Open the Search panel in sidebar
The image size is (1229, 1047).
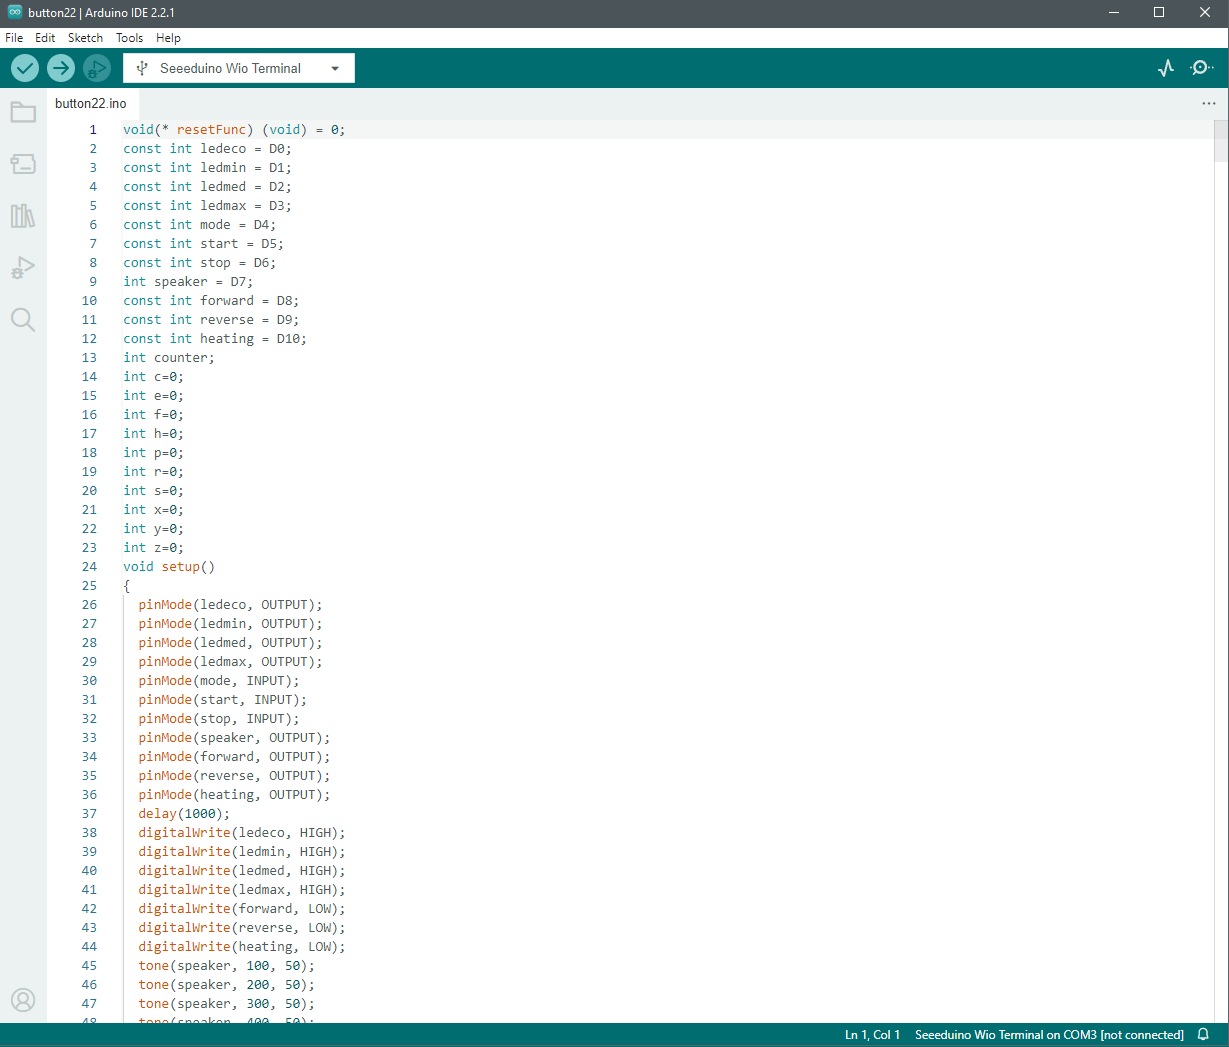(x=23, y=320)
